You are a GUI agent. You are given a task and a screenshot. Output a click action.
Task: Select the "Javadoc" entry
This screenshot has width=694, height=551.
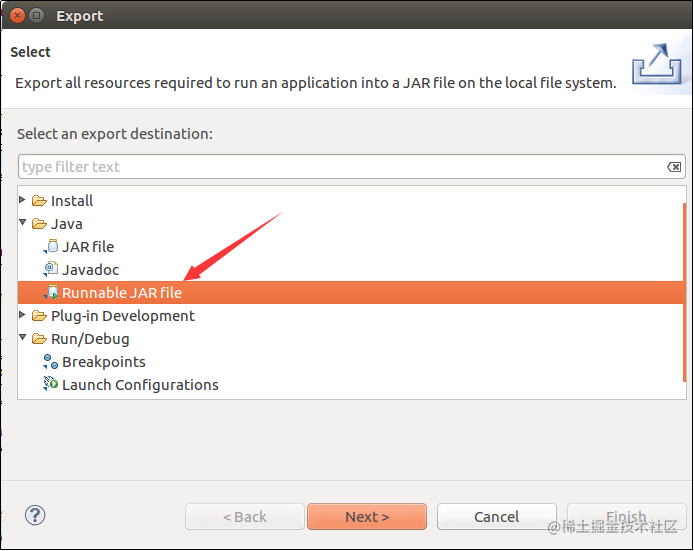[x=90, y=270]
